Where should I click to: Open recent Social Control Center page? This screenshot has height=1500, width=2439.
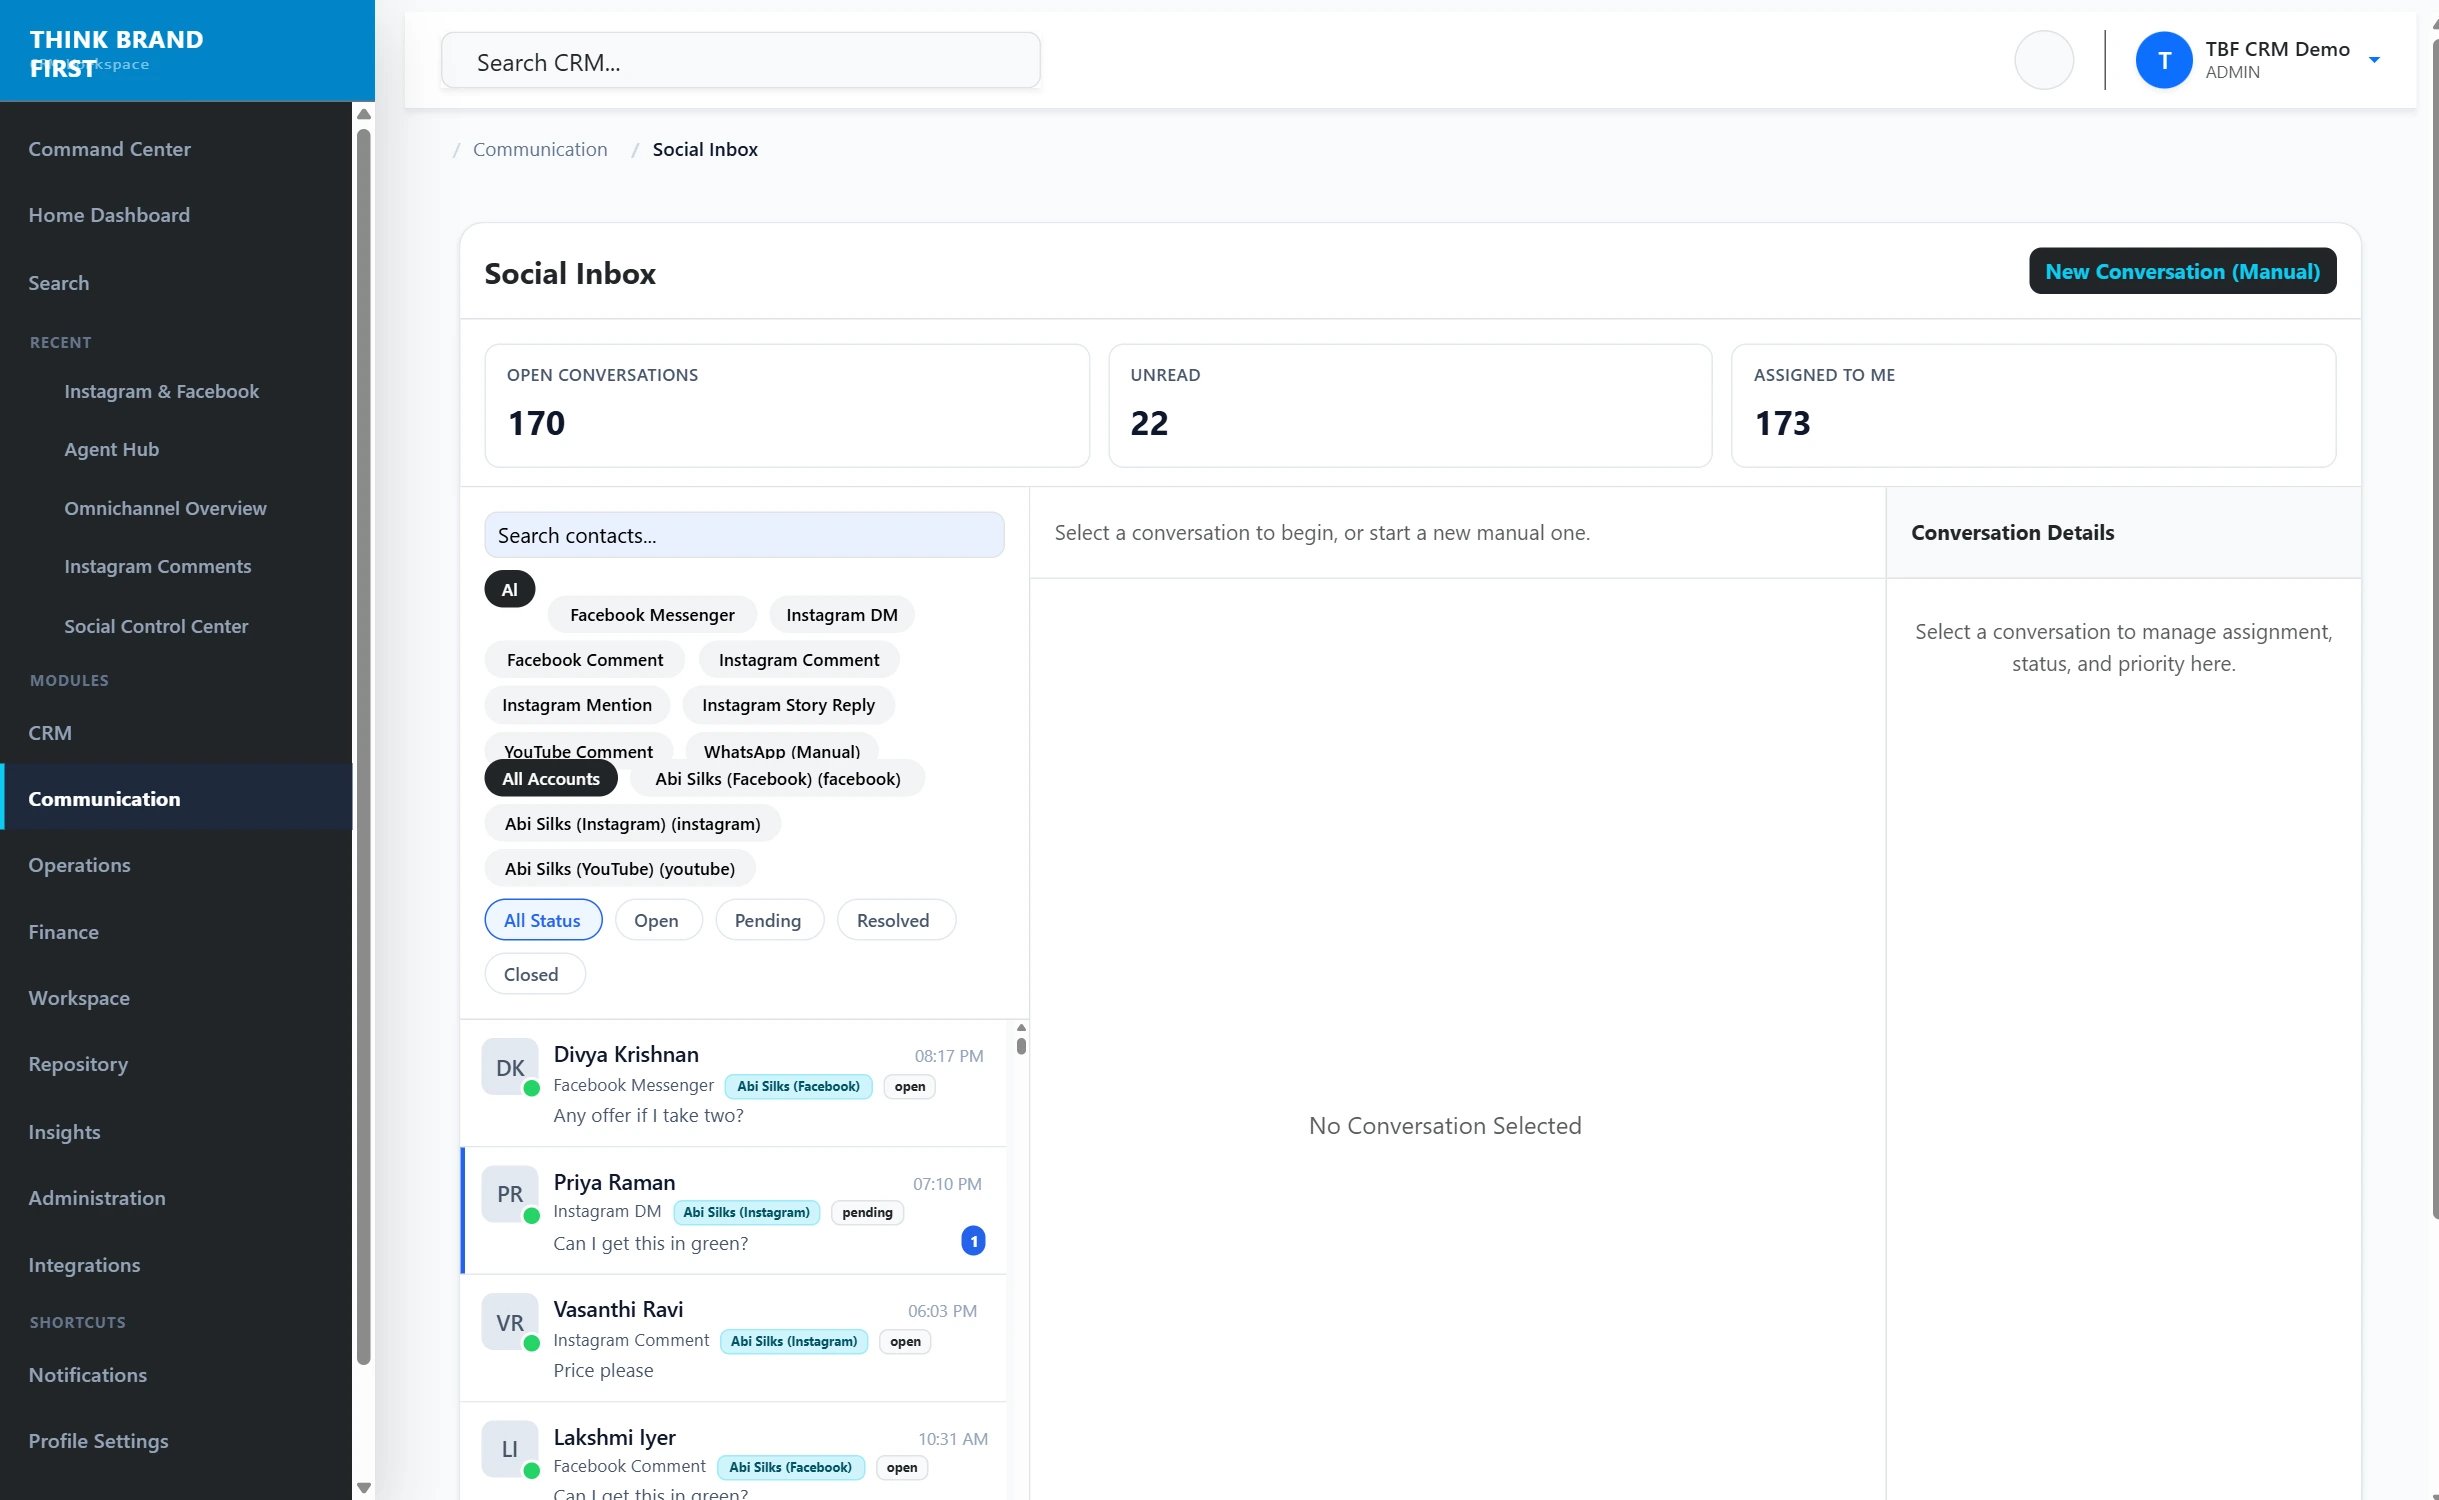pos(156,626)
